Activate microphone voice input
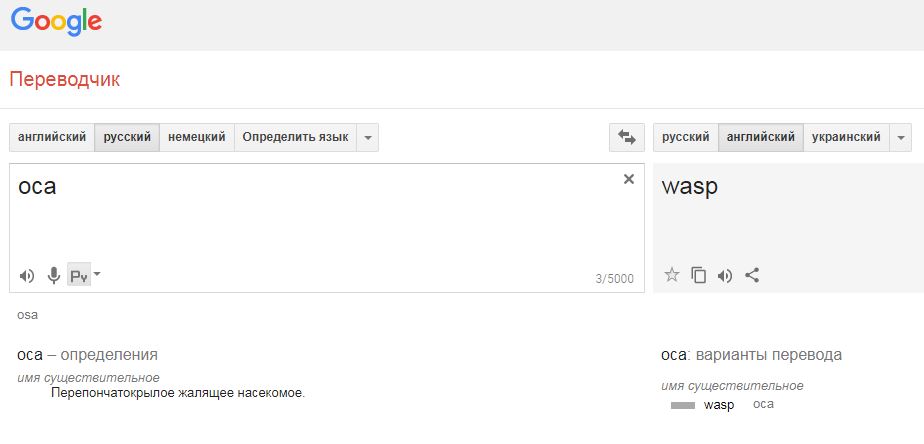924x444 pixels. click(54, 275)
